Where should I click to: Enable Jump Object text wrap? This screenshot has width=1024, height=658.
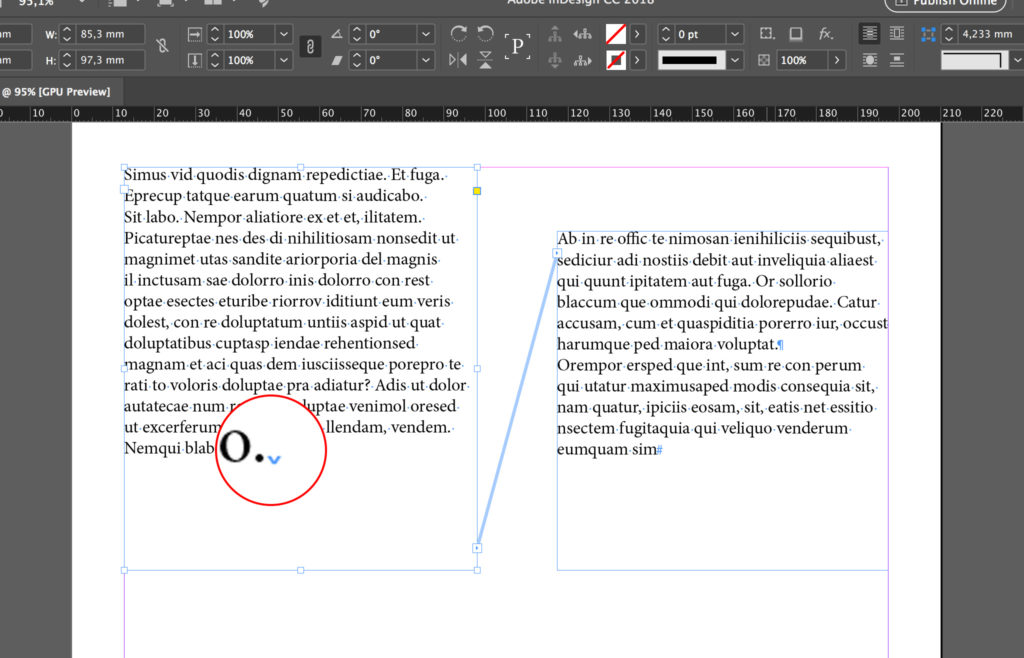pos(897,60)
